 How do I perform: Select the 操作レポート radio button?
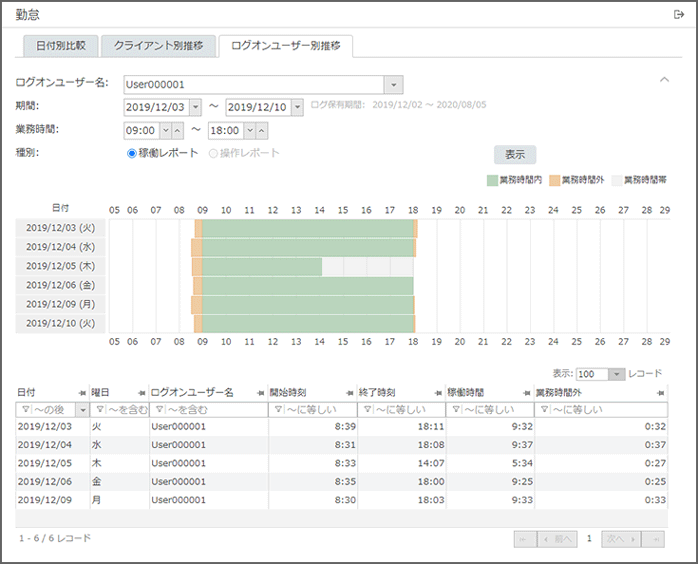[x=212, y=153]
